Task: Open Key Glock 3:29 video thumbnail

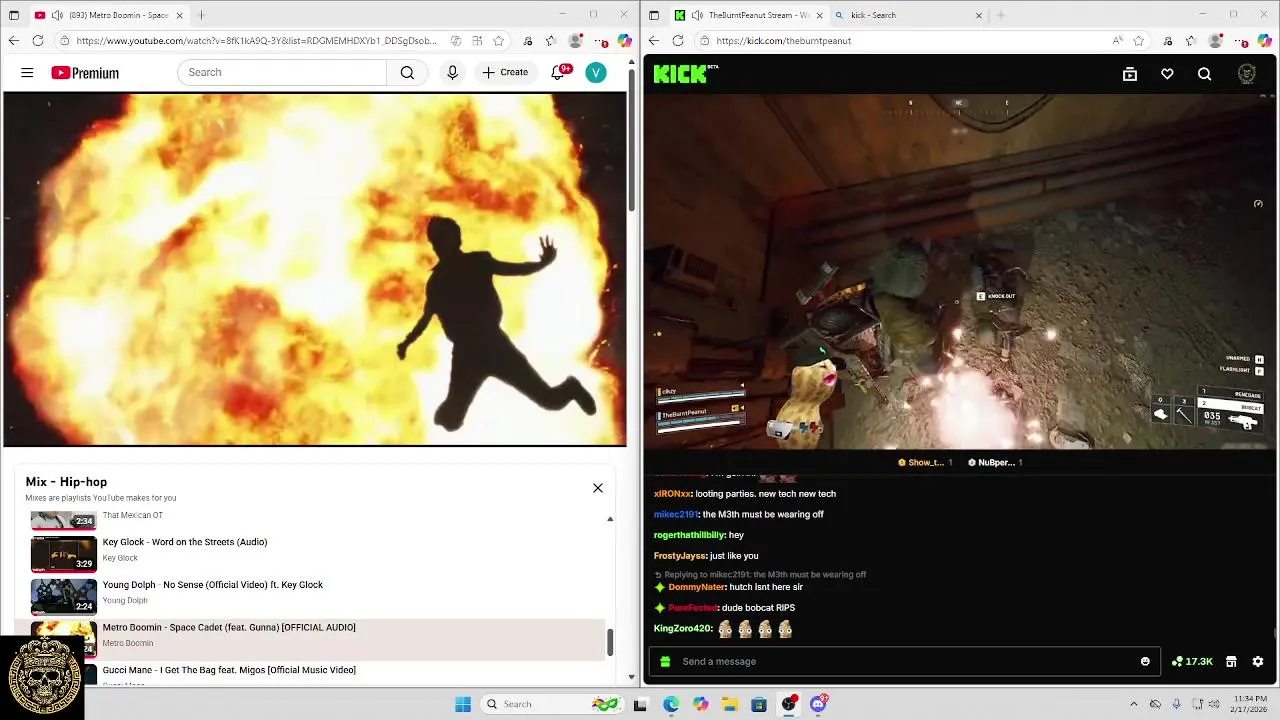Action: (64, 553)
